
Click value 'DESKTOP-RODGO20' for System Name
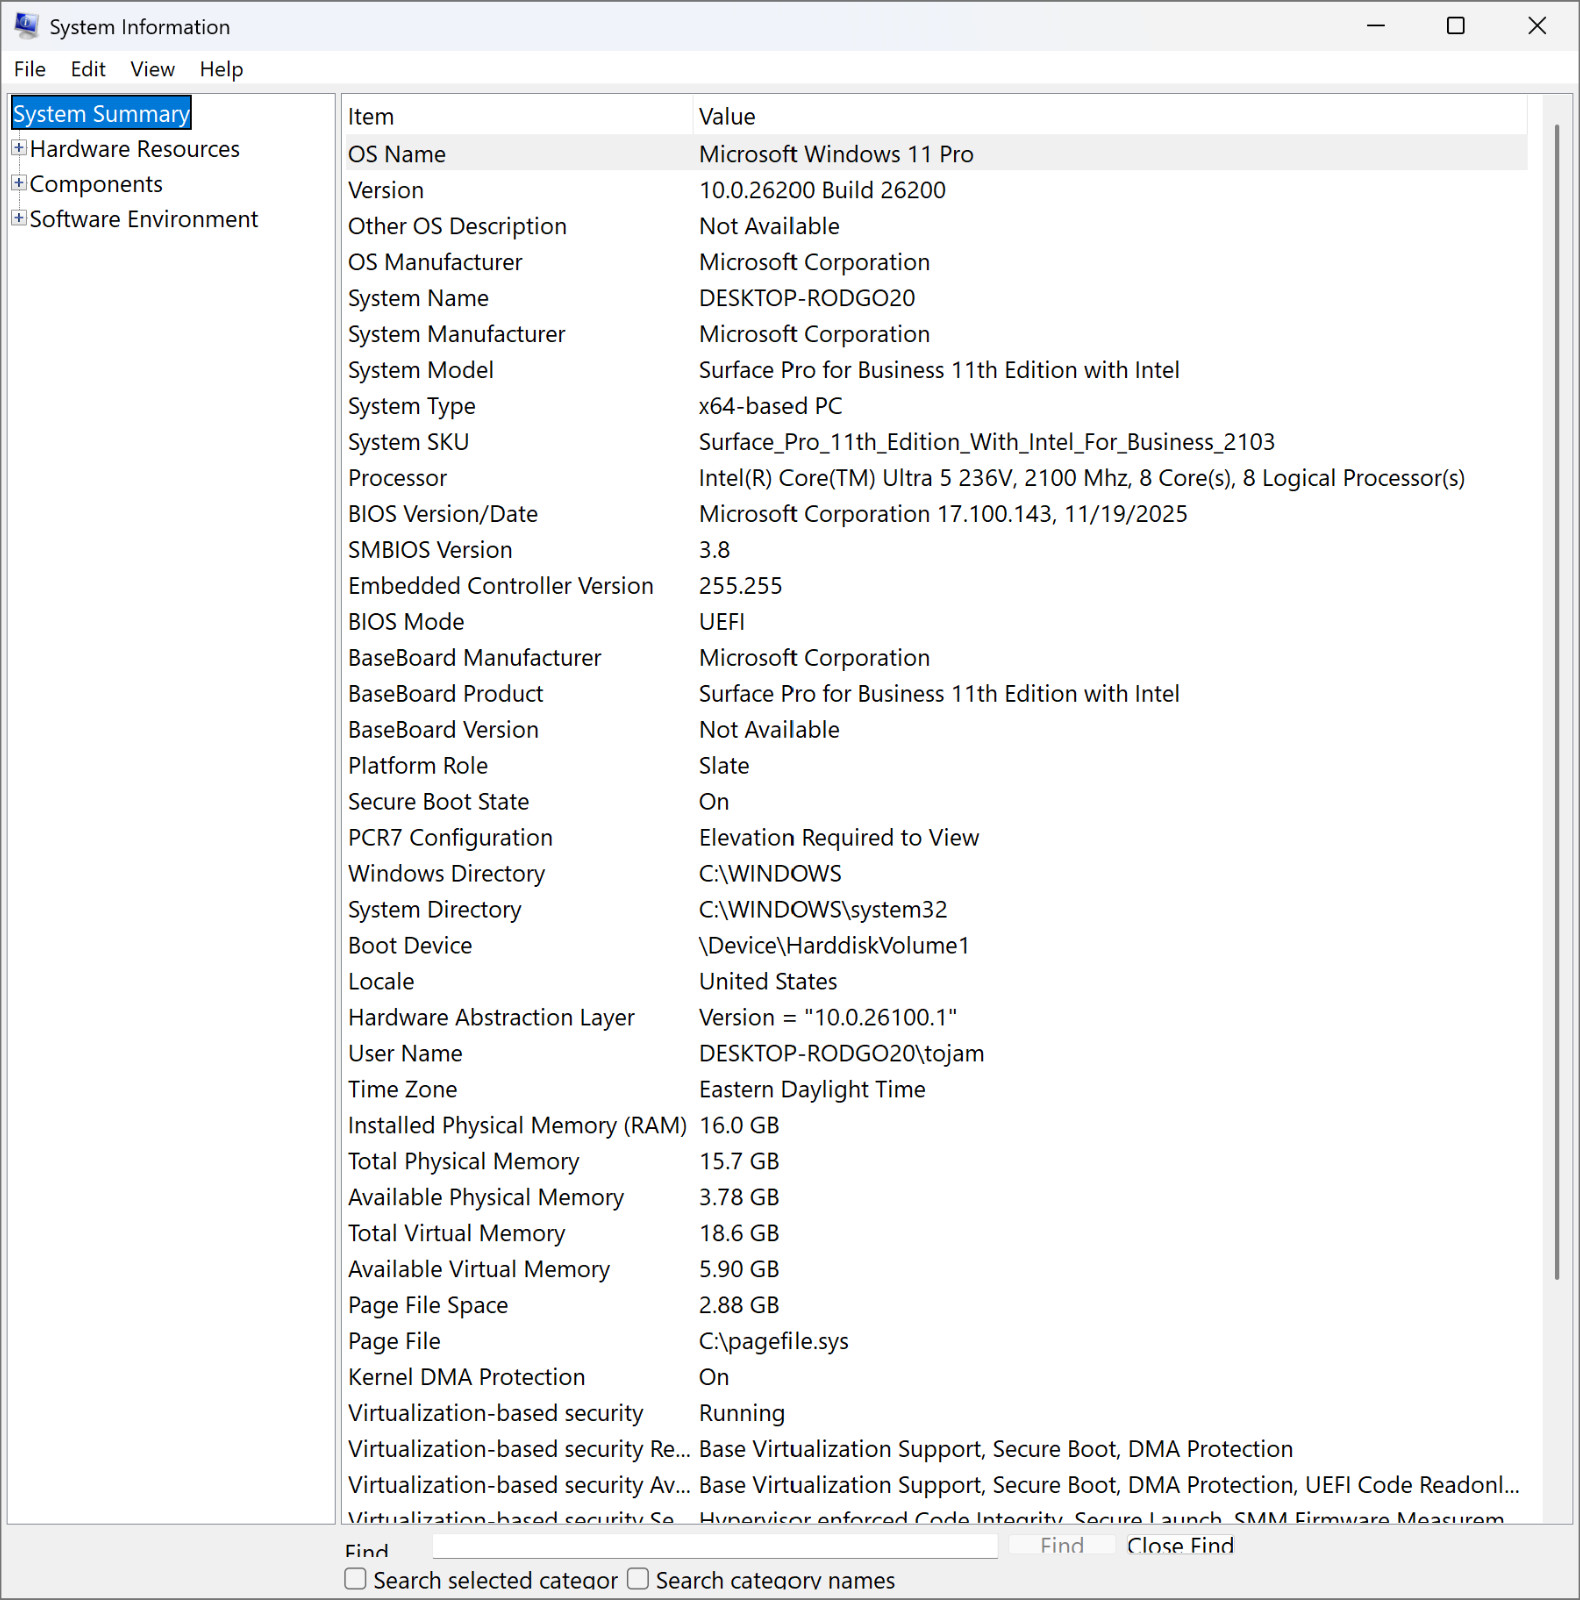[807, 298]
